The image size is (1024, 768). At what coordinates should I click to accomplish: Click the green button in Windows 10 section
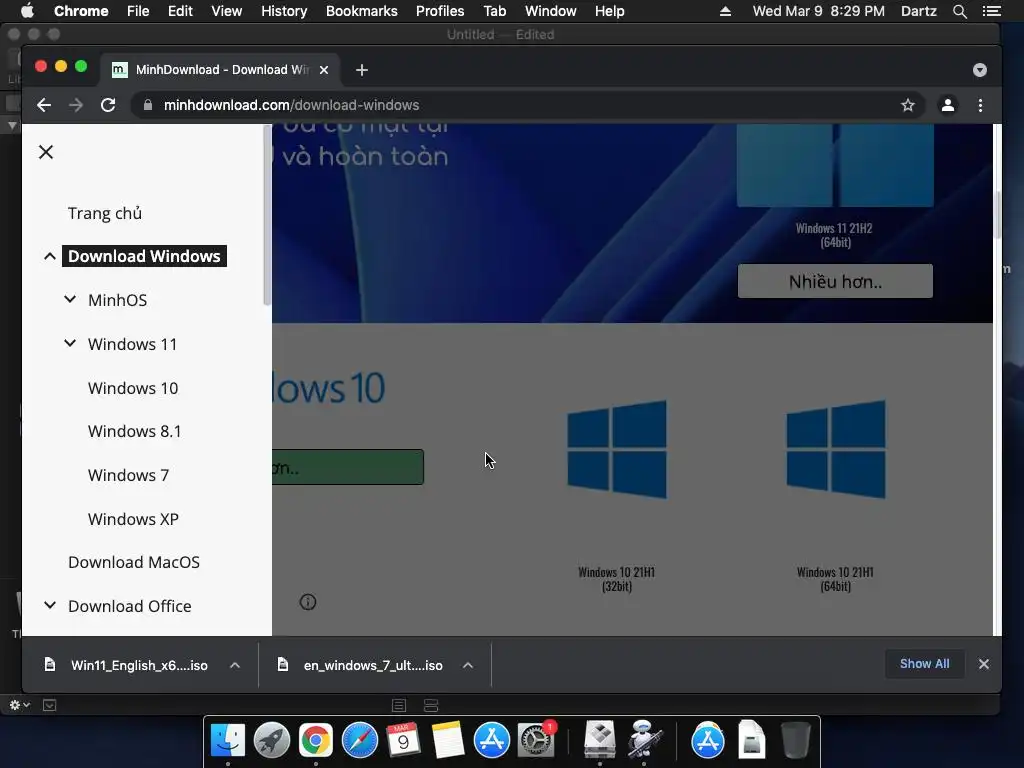point(348,467)
